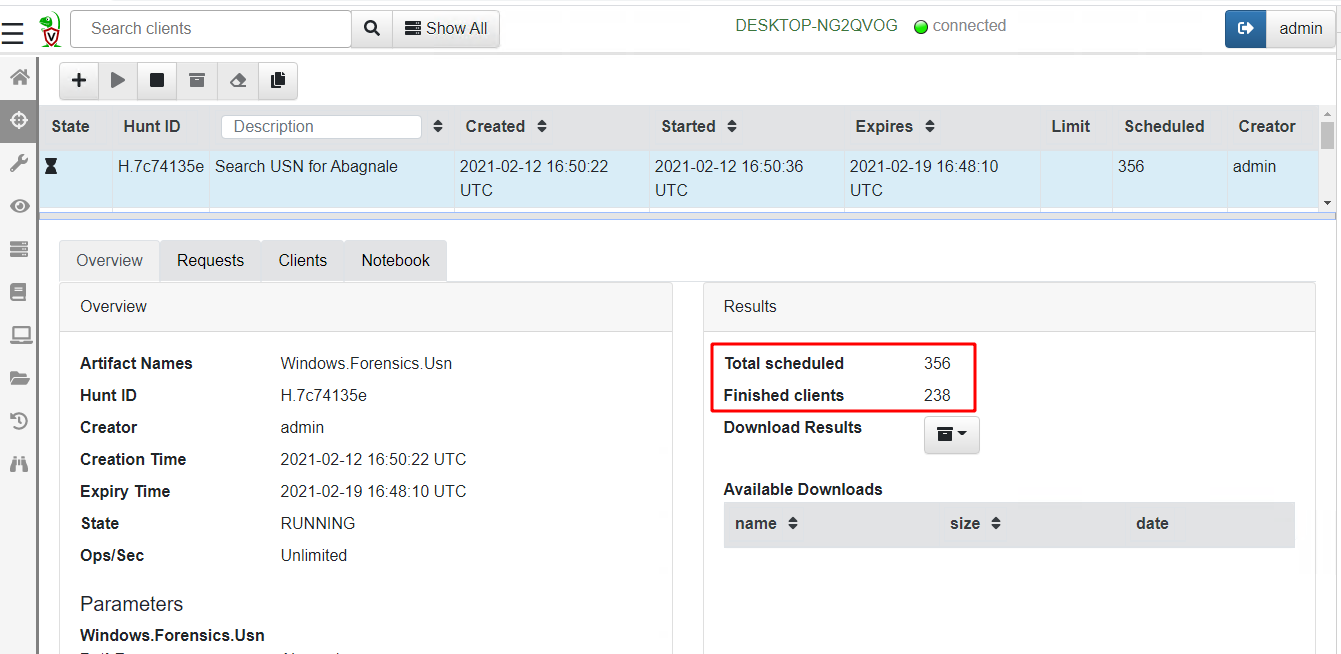
Task: Open Hunt Manager crosshair icon in sidebar
Action: (19, 120)
